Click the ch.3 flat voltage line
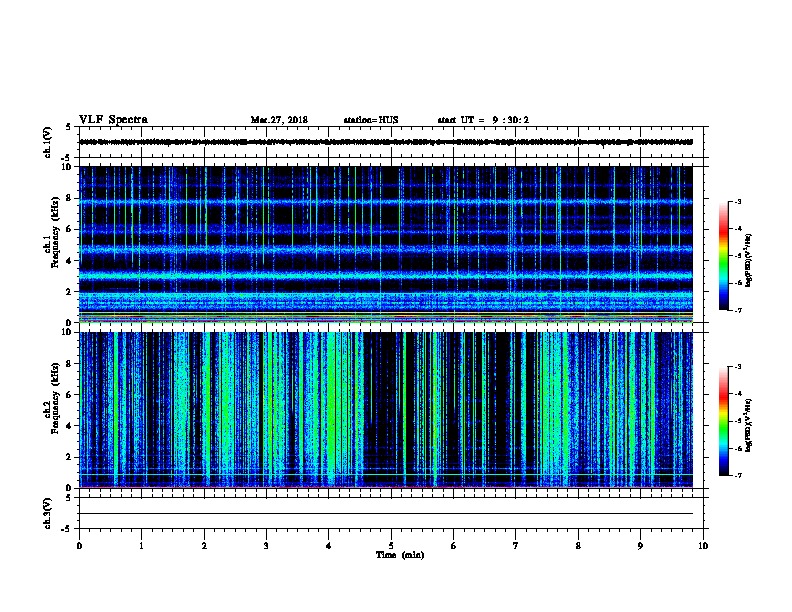Screen dimensions: 792x612 pyautogui.click(x=386, y=514)
